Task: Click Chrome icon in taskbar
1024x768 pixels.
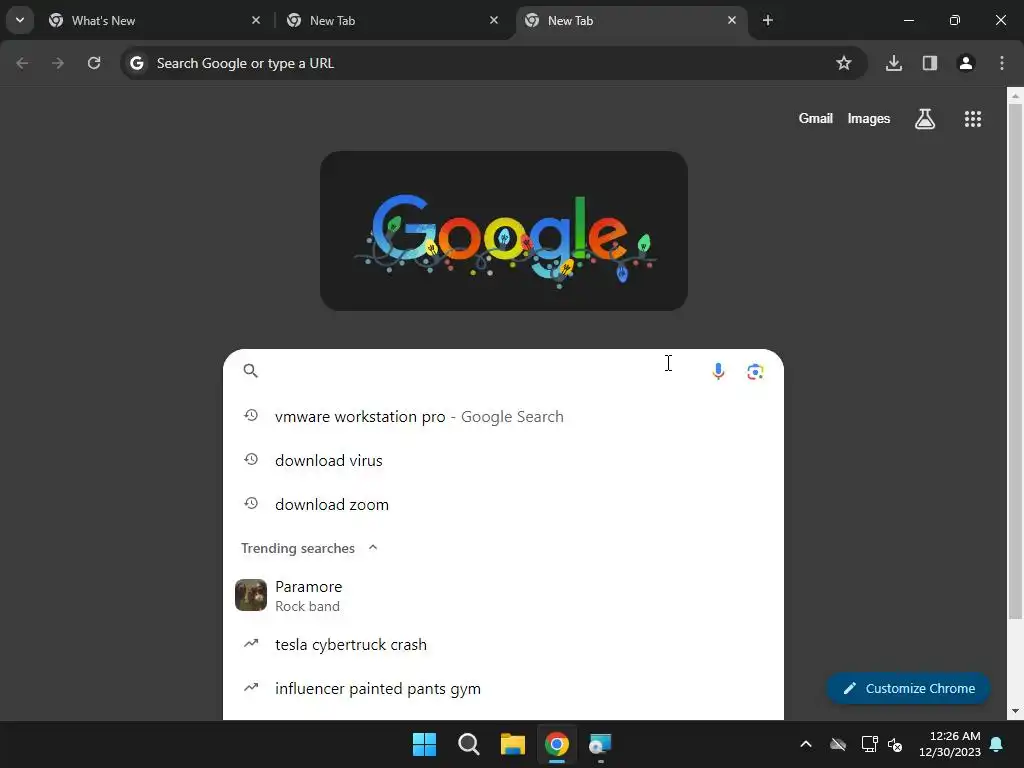Action: [x=557, y=744]
